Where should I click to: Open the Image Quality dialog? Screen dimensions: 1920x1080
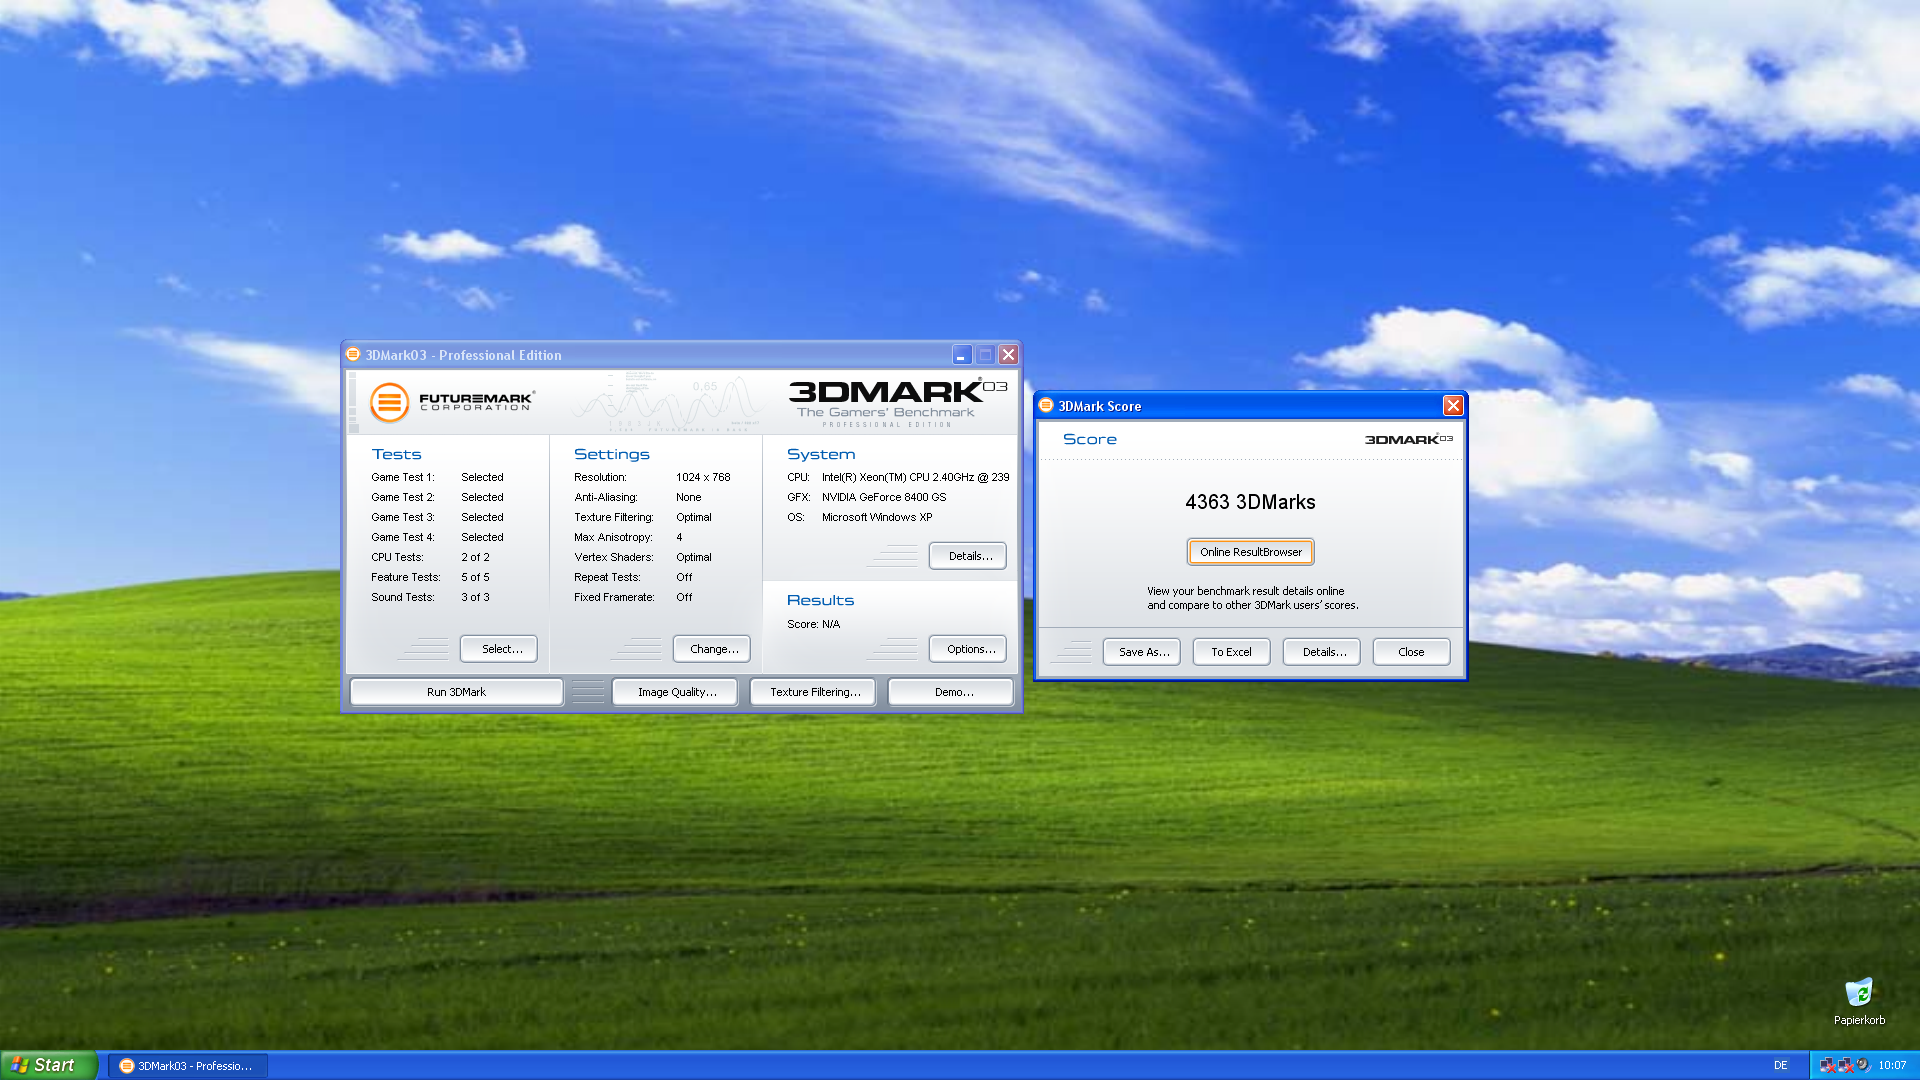pyautogui.click(x=674, y=691)
